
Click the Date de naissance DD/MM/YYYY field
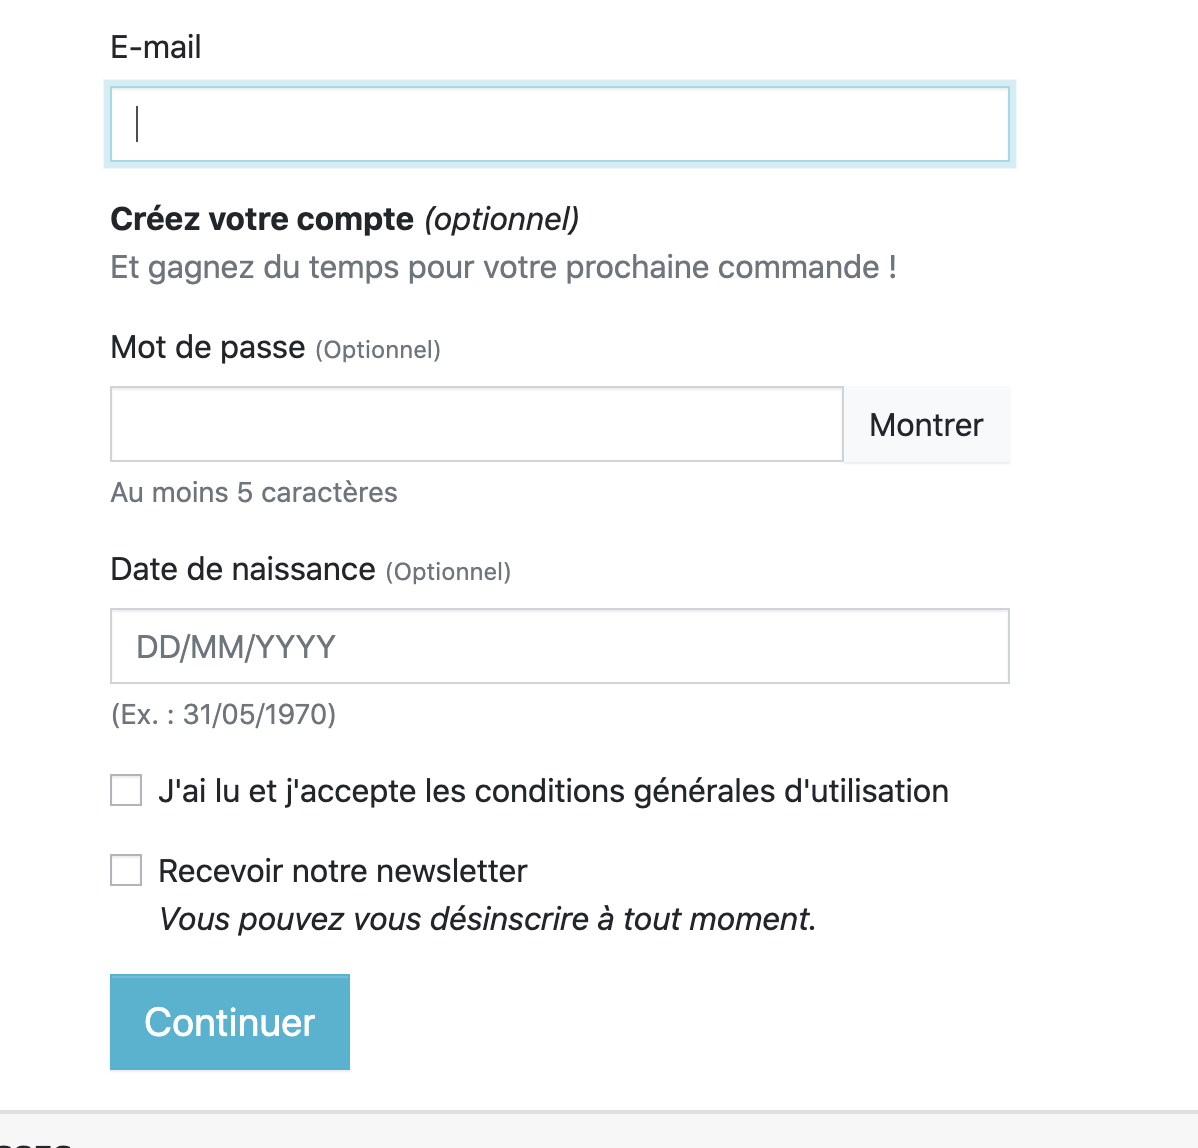coord(559,646)
